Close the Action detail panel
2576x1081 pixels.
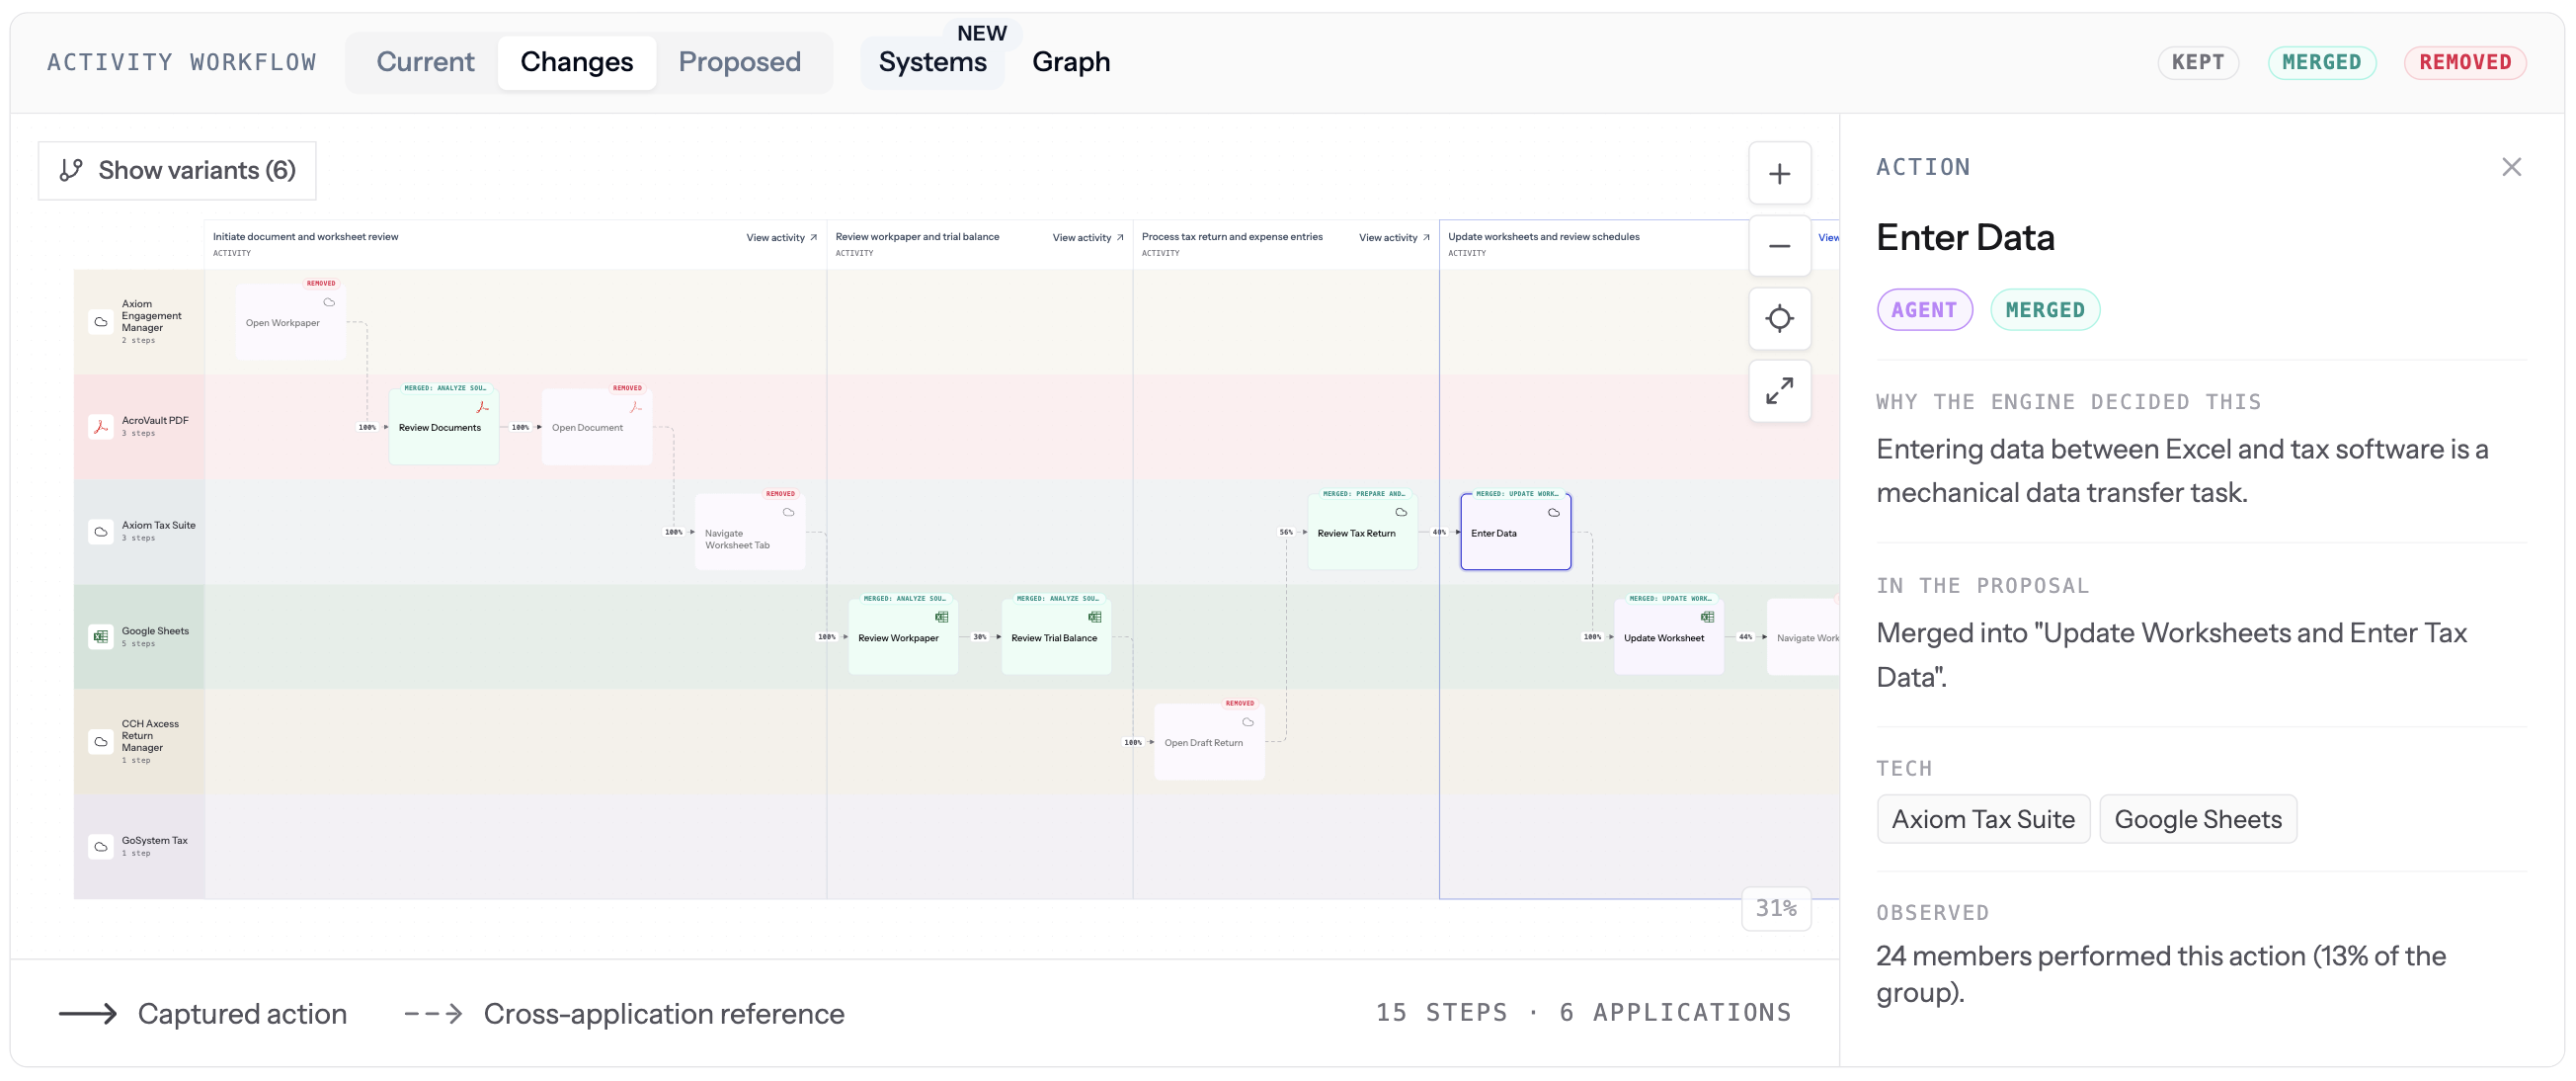coord(2511,167)
